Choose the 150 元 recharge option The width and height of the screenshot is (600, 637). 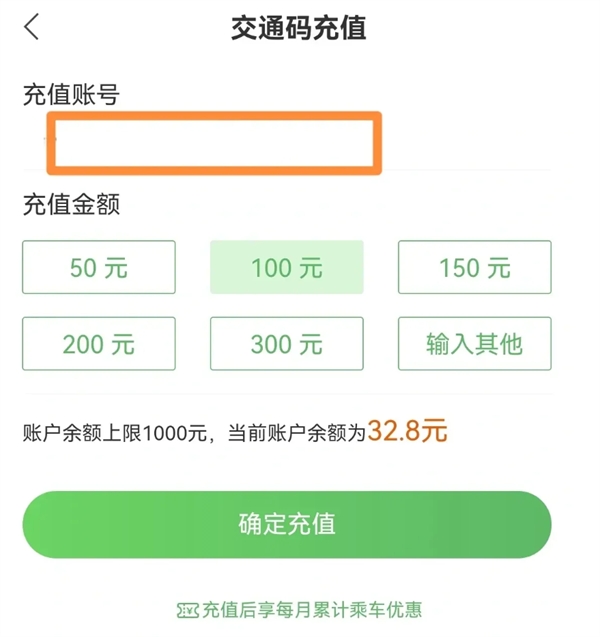tap(474, 267)
